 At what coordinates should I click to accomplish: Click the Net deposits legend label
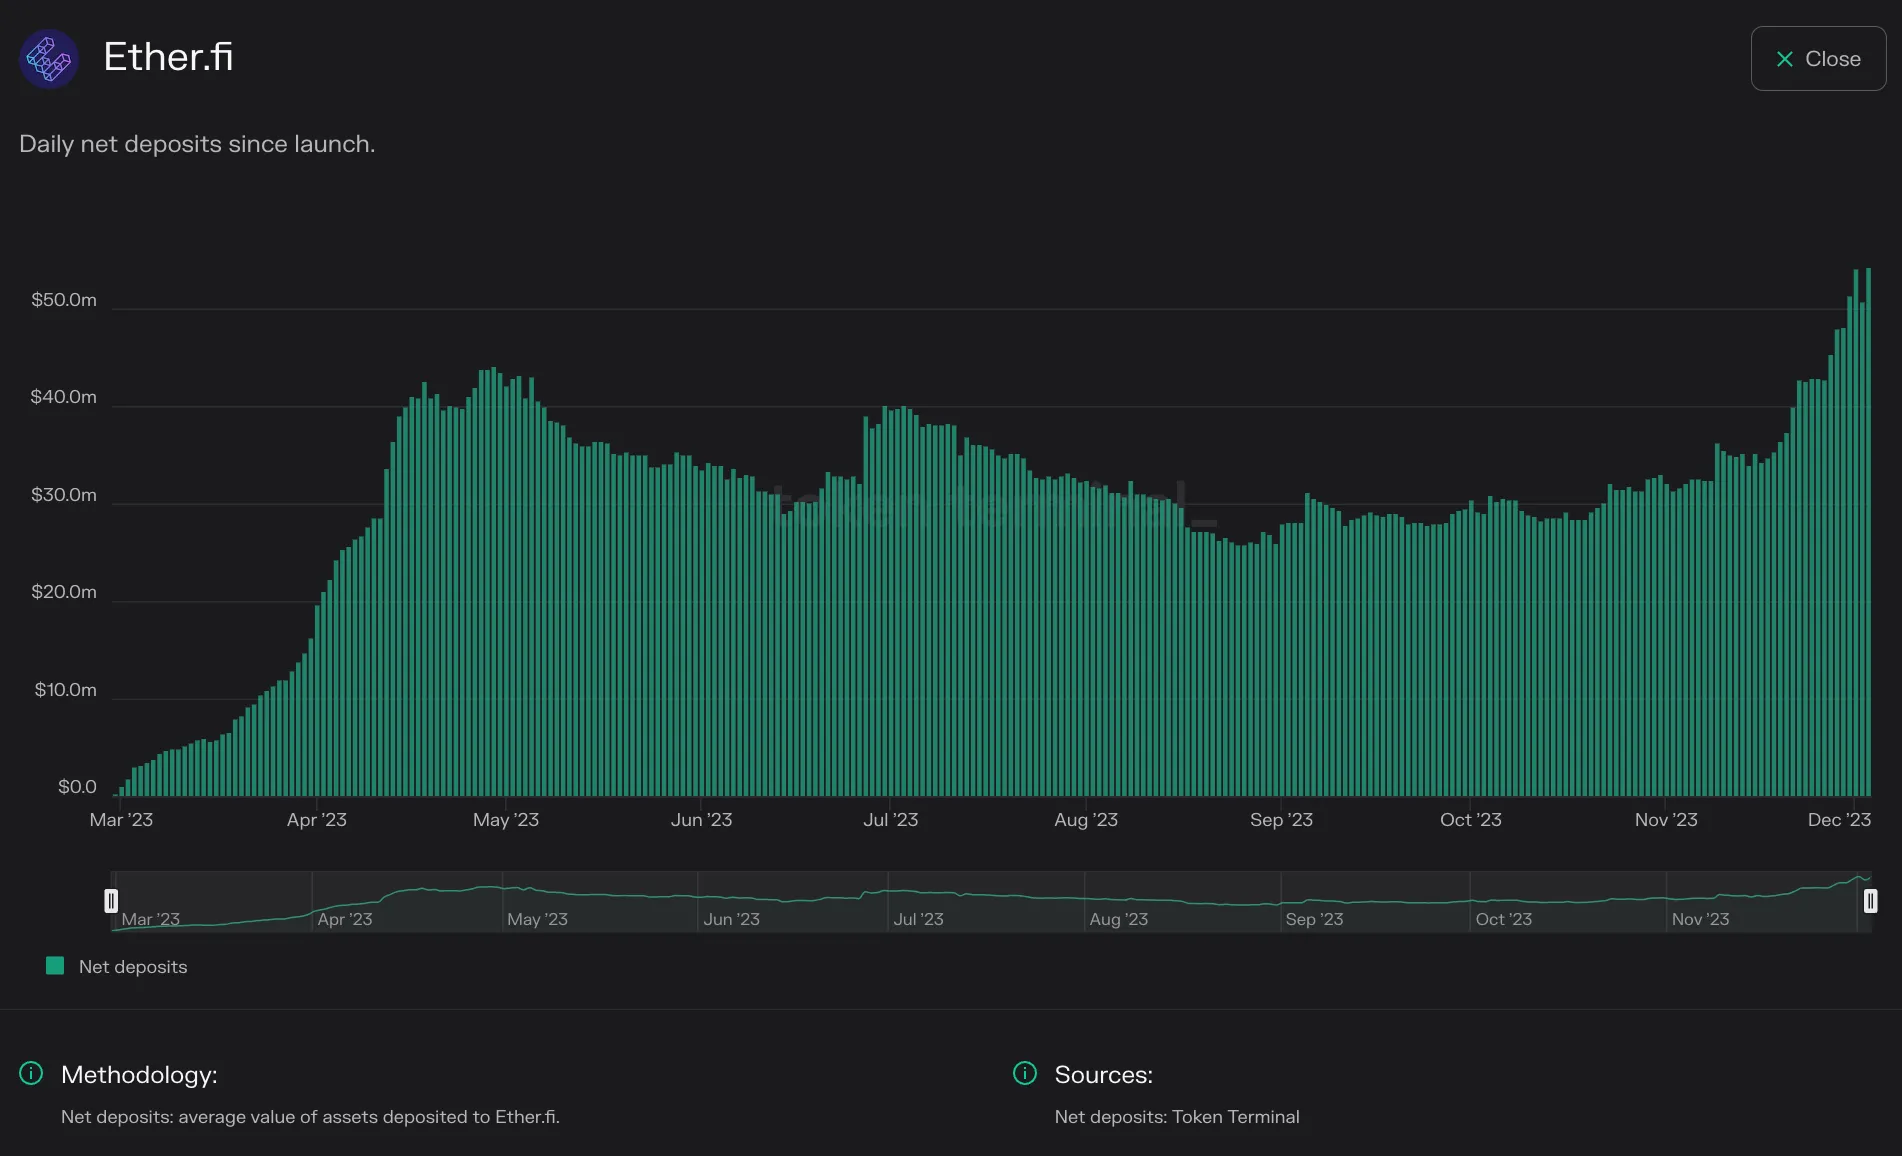click(133, 967)
